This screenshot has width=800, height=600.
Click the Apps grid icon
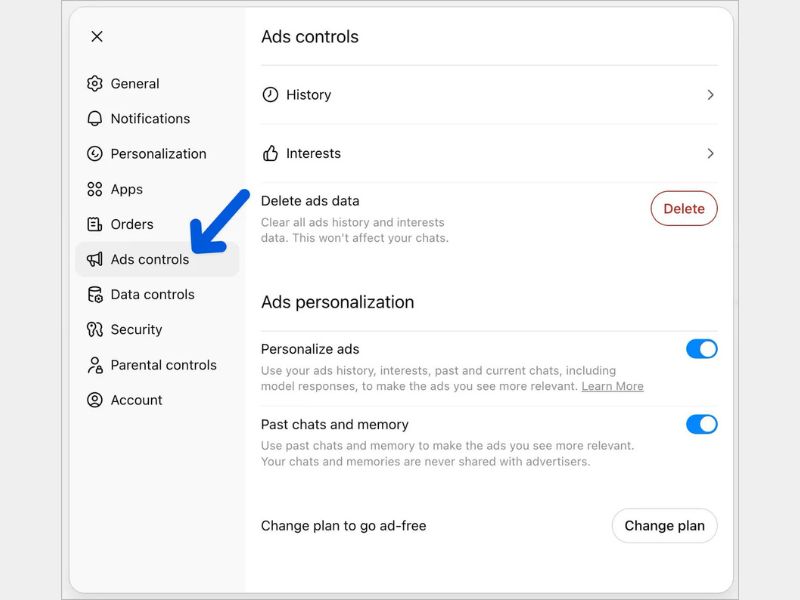point(95,189)
